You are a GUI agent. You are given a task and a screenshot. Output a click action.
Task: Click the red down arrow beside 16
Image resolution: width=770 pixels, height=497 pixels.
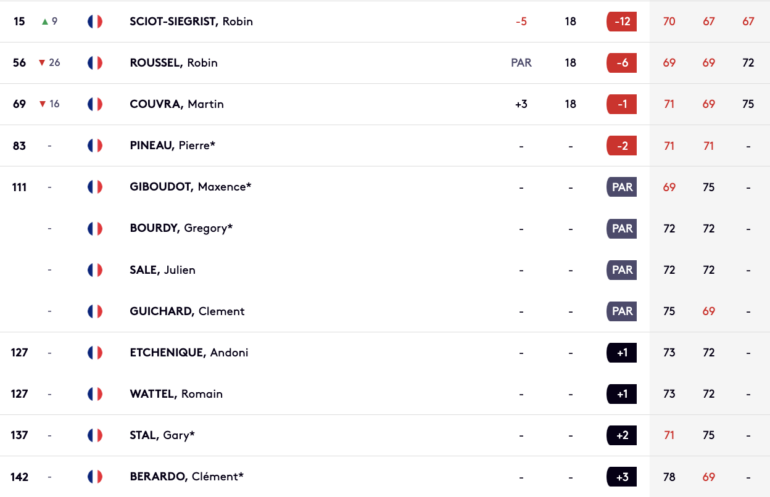(x=42, y=104)
